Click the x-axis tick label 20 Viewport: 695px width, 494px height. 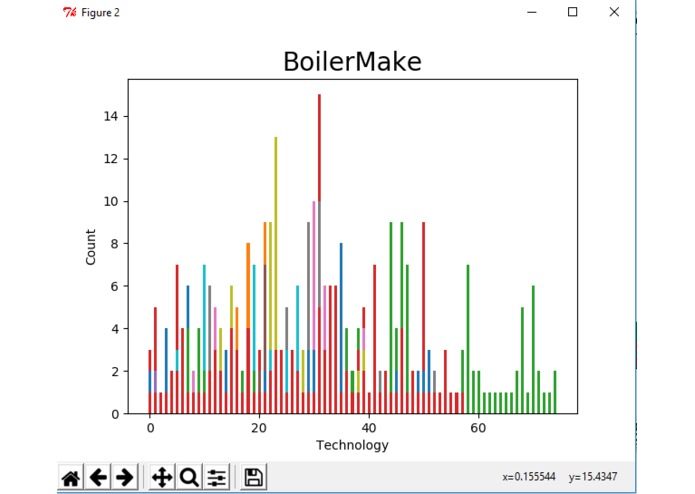click(x=259, y=428)
